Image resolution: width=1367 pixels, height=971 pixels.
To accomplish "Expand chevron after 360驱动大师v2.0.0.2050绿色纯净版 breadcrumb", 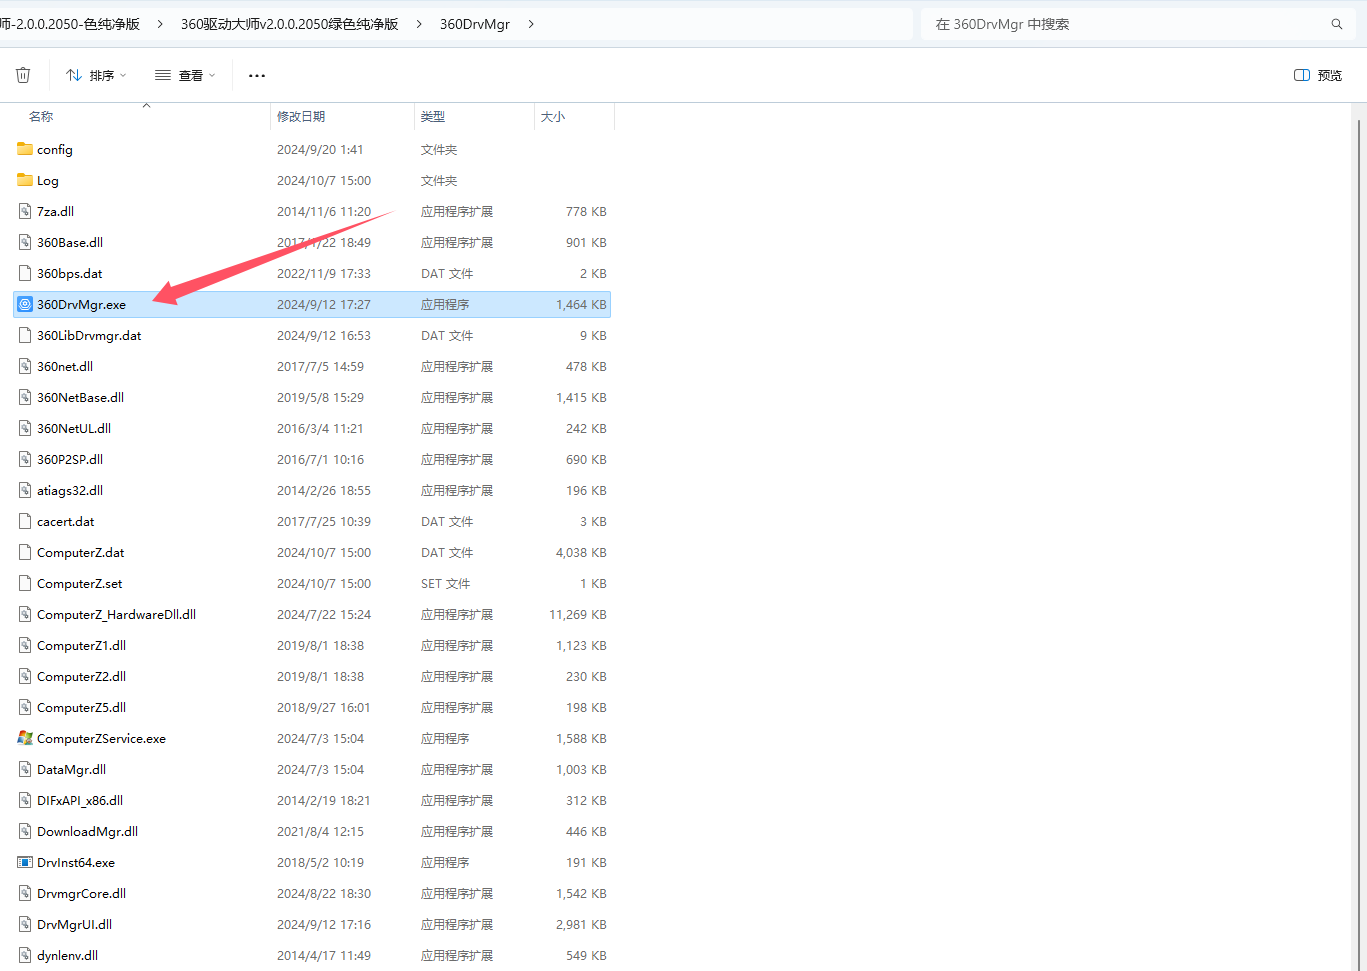I will (x=419, y=24).
